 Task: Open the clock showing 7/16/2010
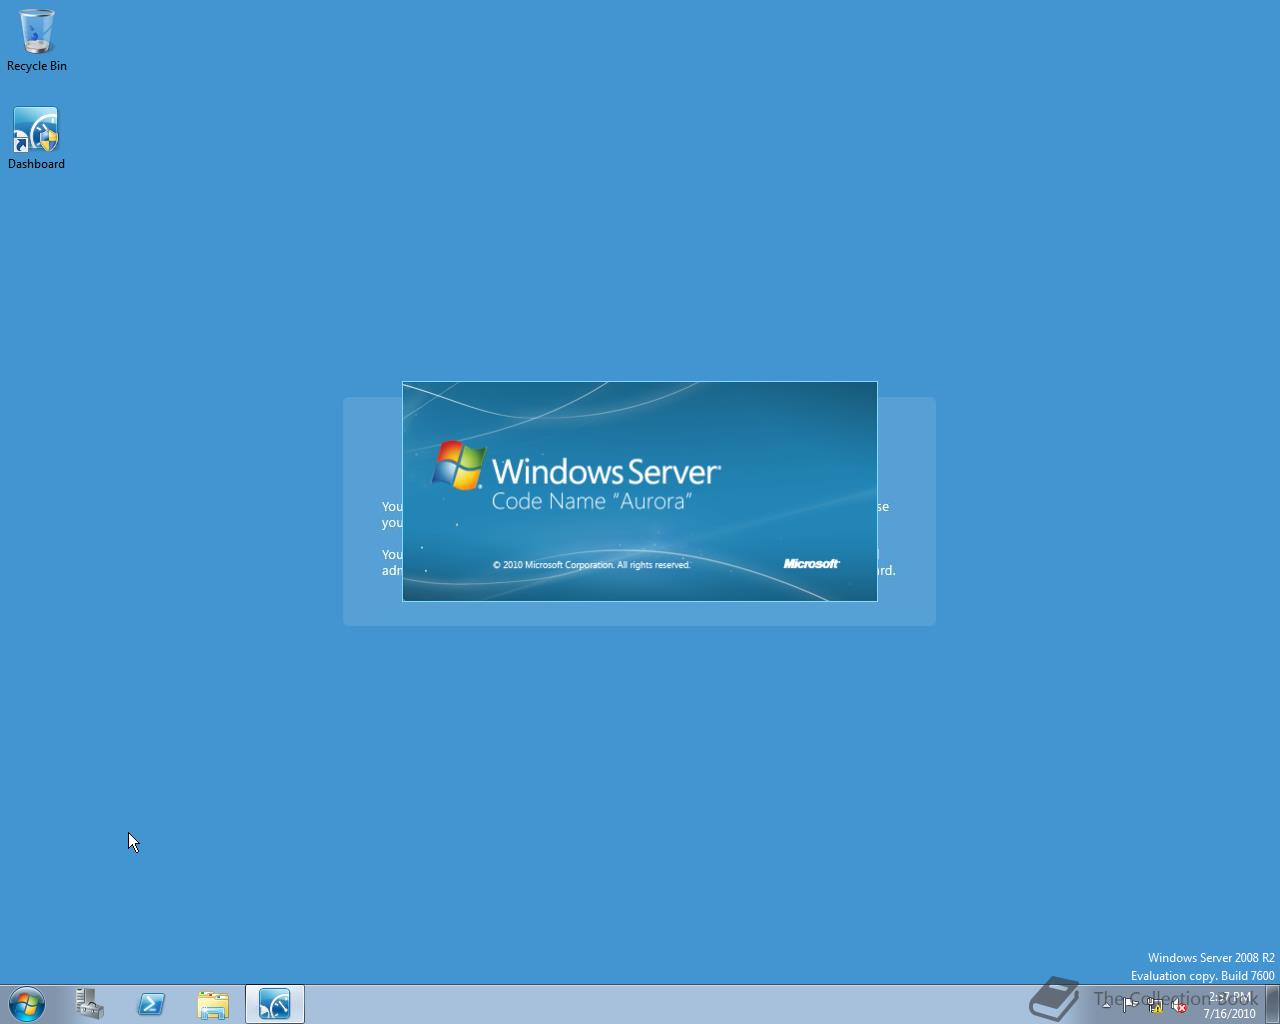1229,1005
